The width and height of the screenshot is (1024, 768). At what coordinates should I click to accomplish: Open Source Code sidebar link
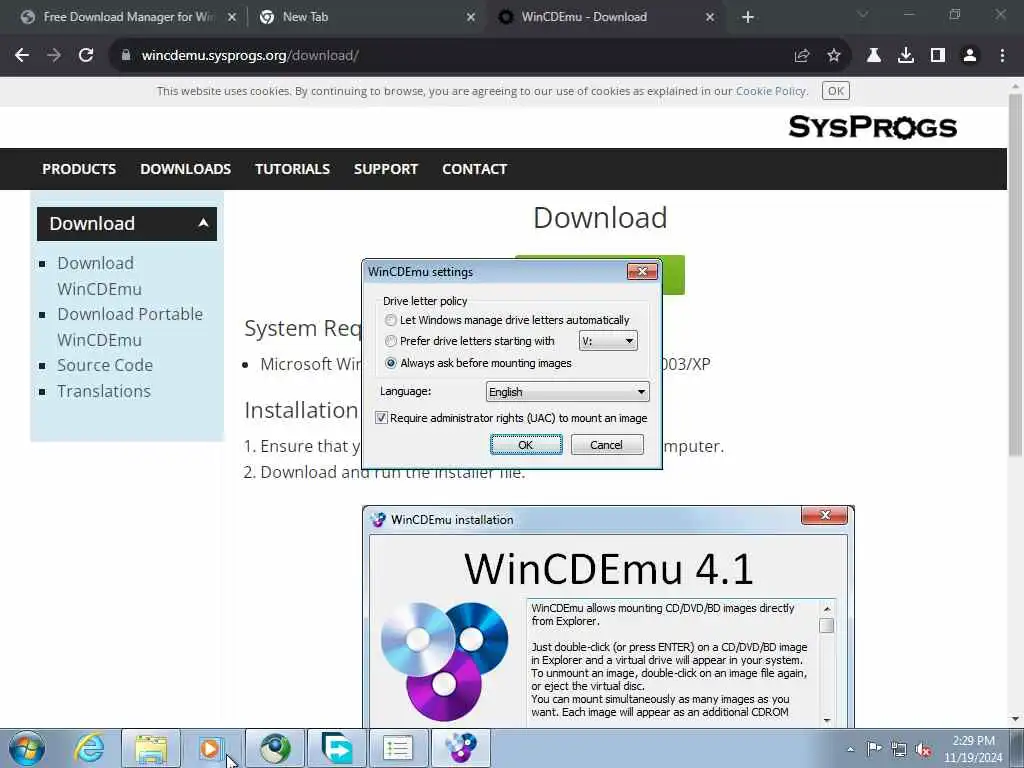point(104,365)
